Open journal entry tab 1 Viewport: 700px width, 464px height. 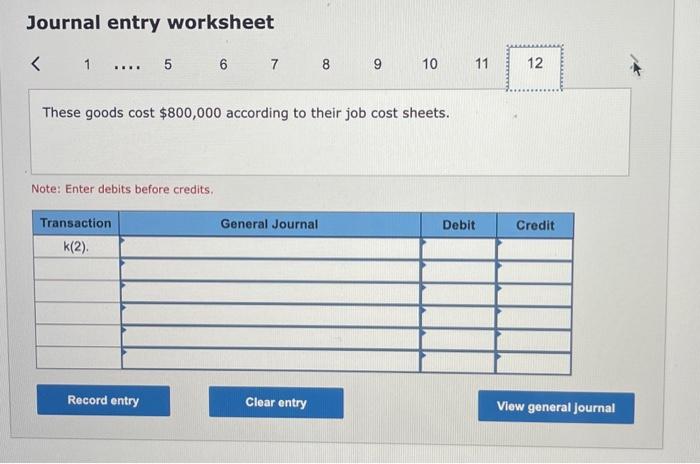(x=88, y=64)
